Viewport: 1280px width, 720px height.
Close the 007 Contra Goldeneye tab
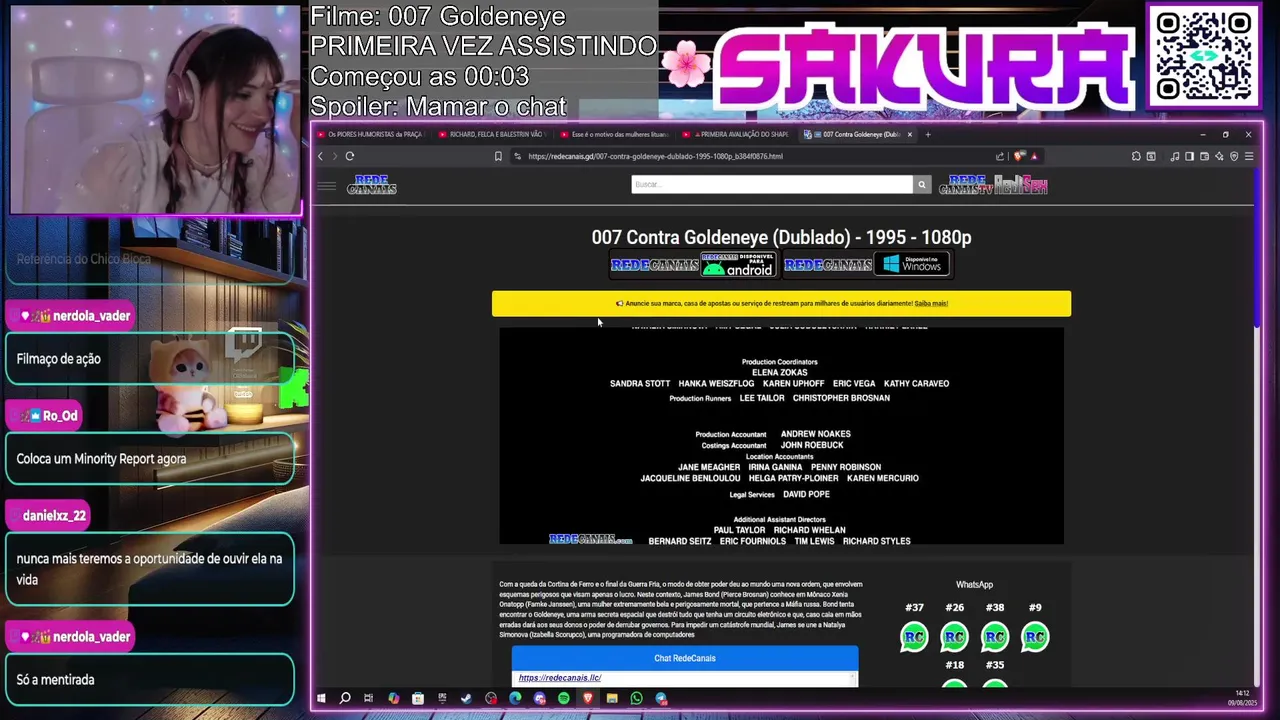coord(909,134)
